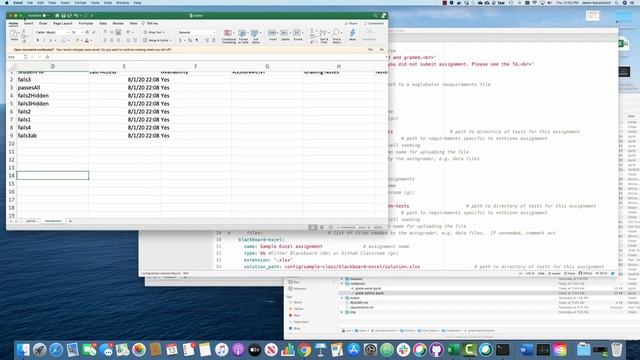Select README.md file in Finder window

pyautogui.click(x=359, y=303)
